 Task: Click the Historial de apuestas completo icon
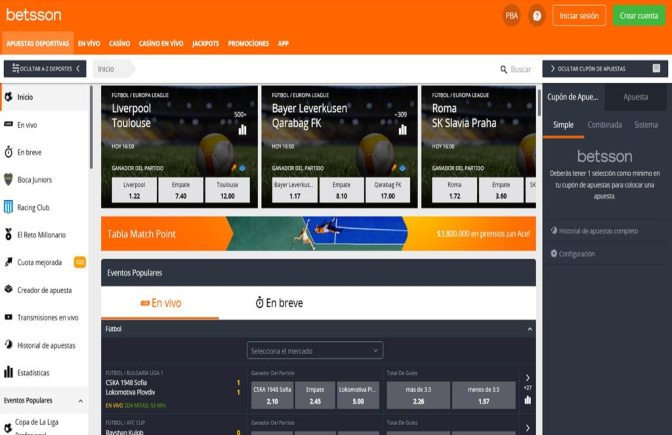(x=554, y=231)
